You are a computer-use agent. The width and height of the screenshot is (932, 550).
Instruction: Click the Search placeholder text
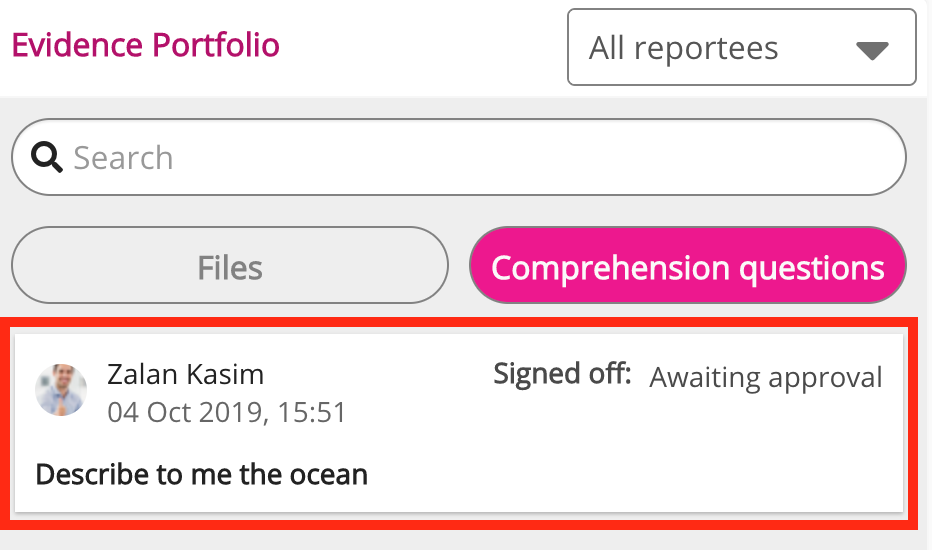tap(123, 157)
